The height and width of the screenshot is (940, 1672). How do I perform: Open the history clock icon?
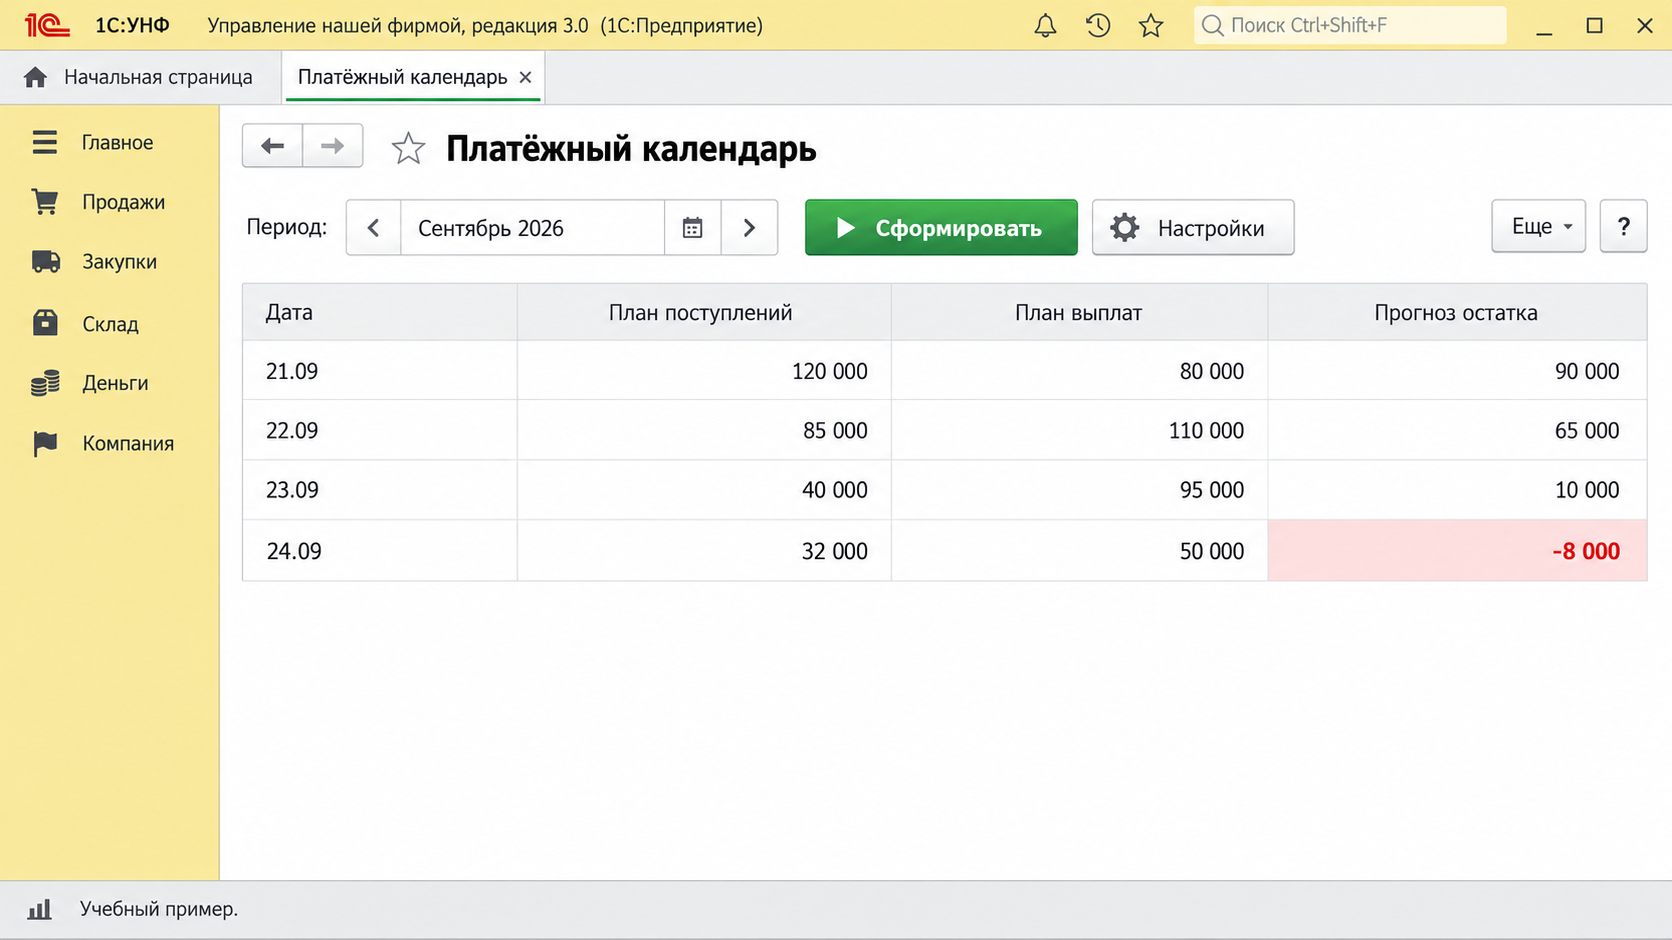(1098, 26)
